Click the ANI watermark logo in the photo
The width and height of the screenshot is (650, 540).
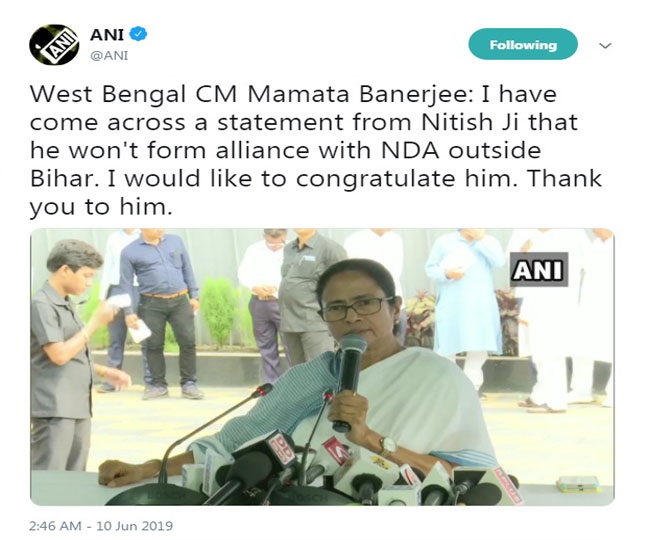(538, 269)
